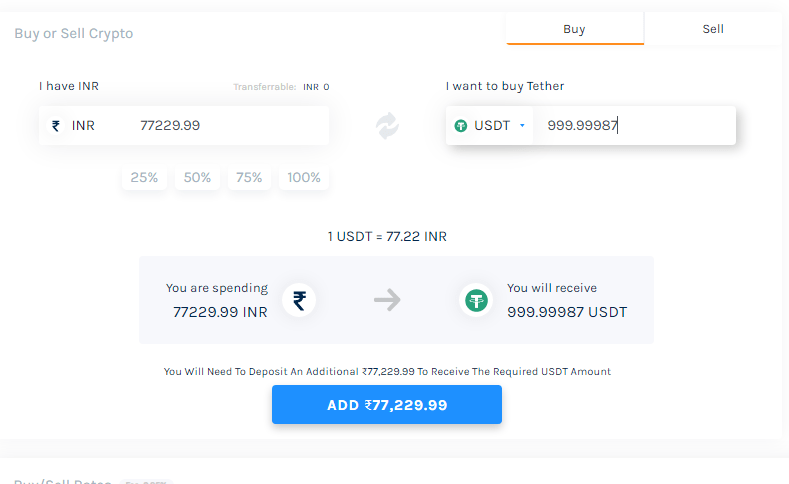Viewport: 789px width, 484px height.
Task: Click the green Tether icon beside USDT
Action: pyautogui.click(x=460, y=126)
